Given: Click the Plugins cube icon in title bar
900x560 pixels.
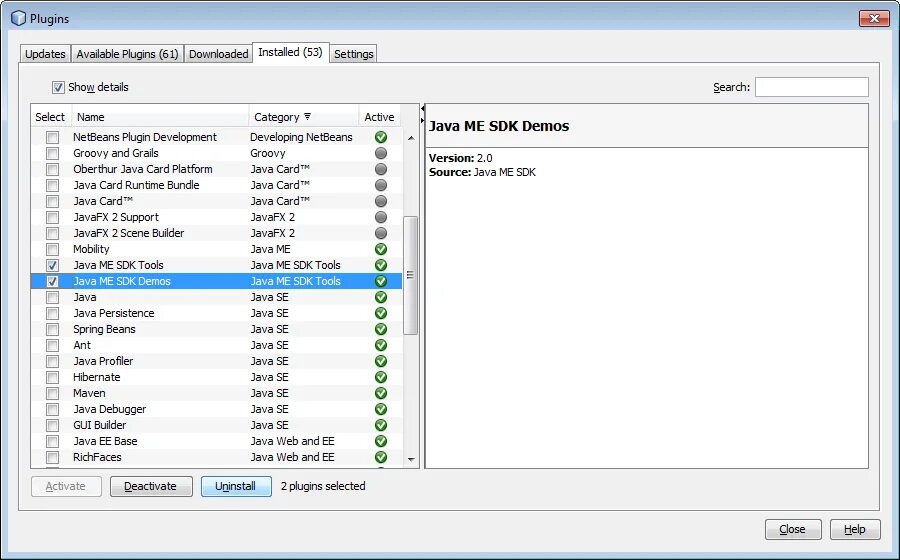Looking at the screenshot, I should 18,18.
